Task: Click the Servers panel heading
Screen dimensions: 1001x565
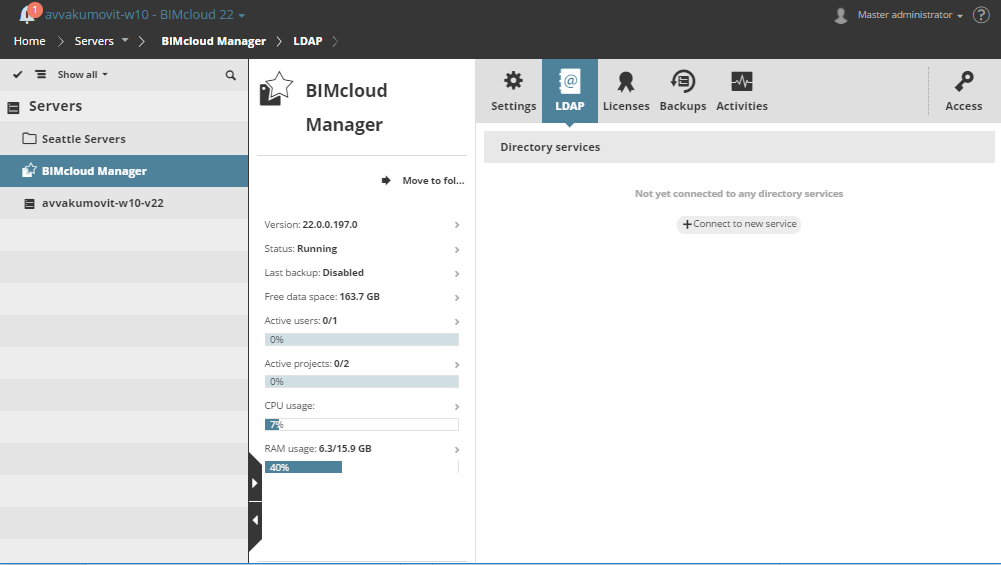Action: click(56, 106)
